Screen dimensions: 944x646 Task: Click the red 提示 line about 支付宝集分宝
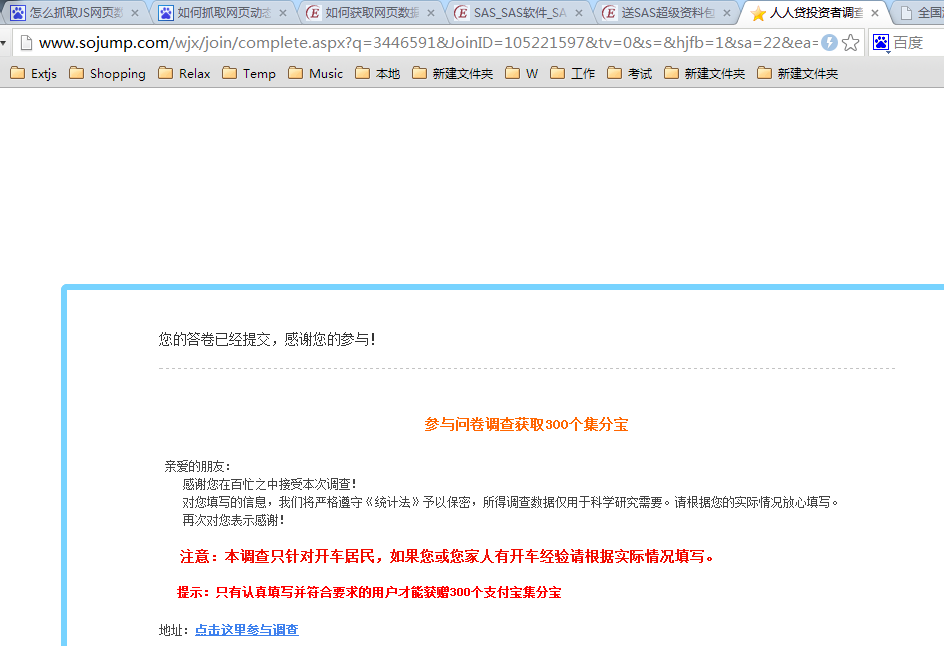click(x=369, y=592)
